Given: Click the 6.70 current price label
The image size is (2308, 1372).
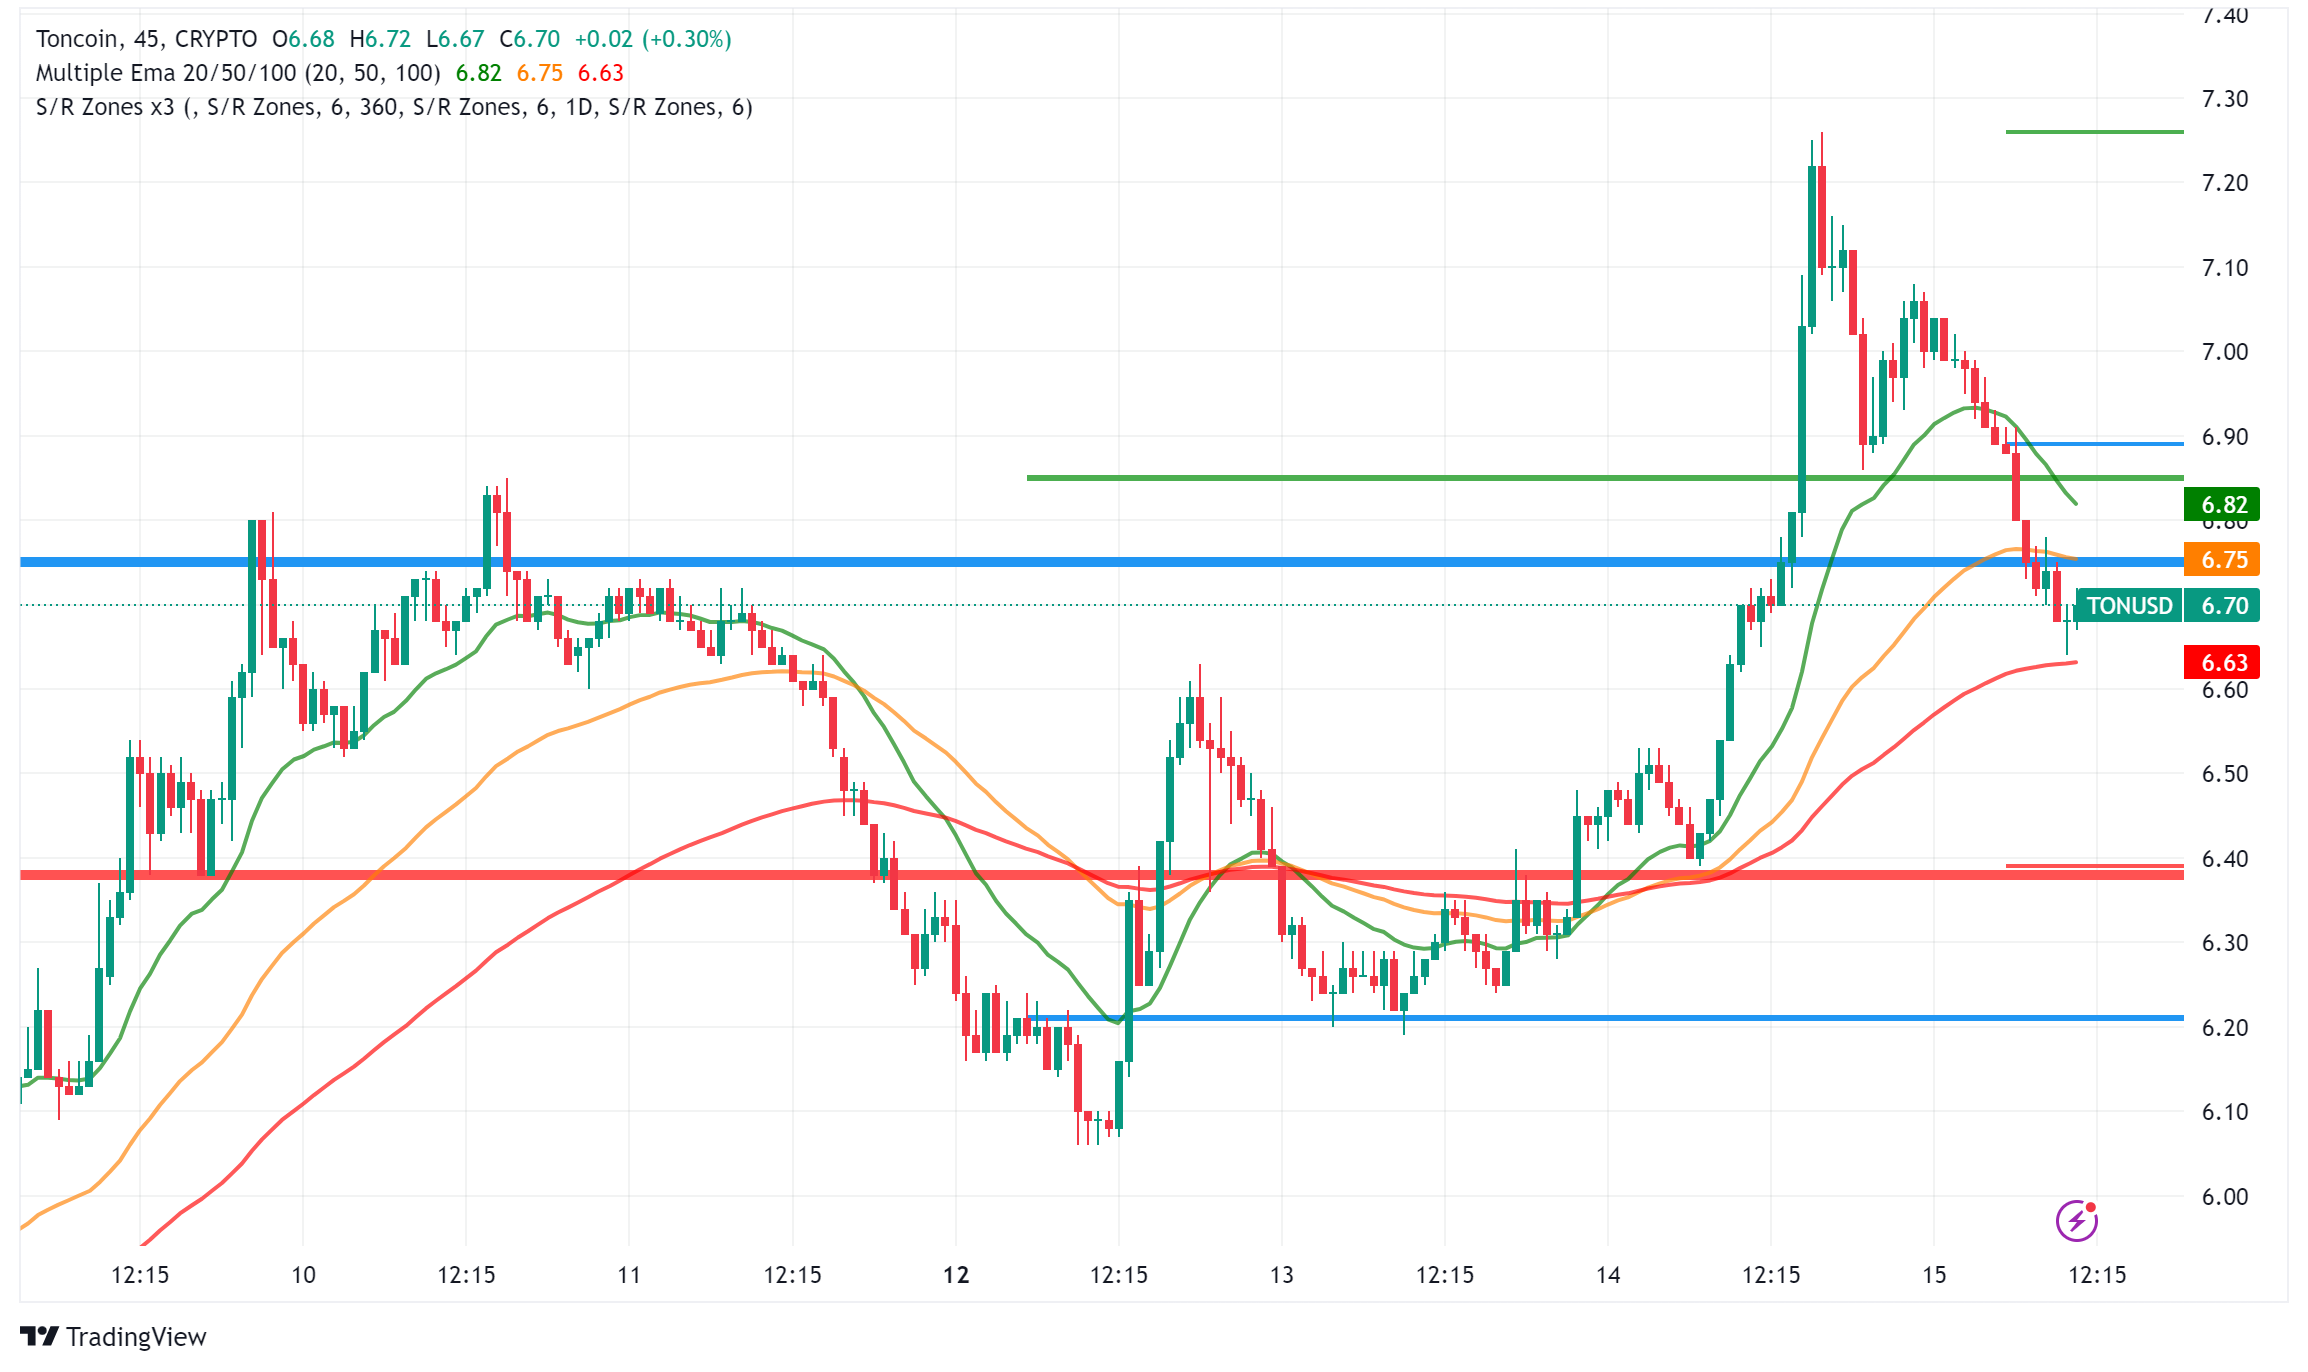Looking at the screenshot, I should (x=2222, y=606).
